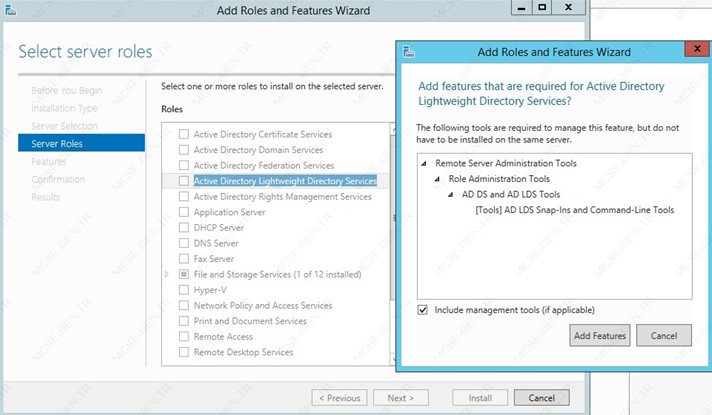Screen dimensions: 712x415
Task: Maximize the main Add Roles wizard window
Action: 542,8
